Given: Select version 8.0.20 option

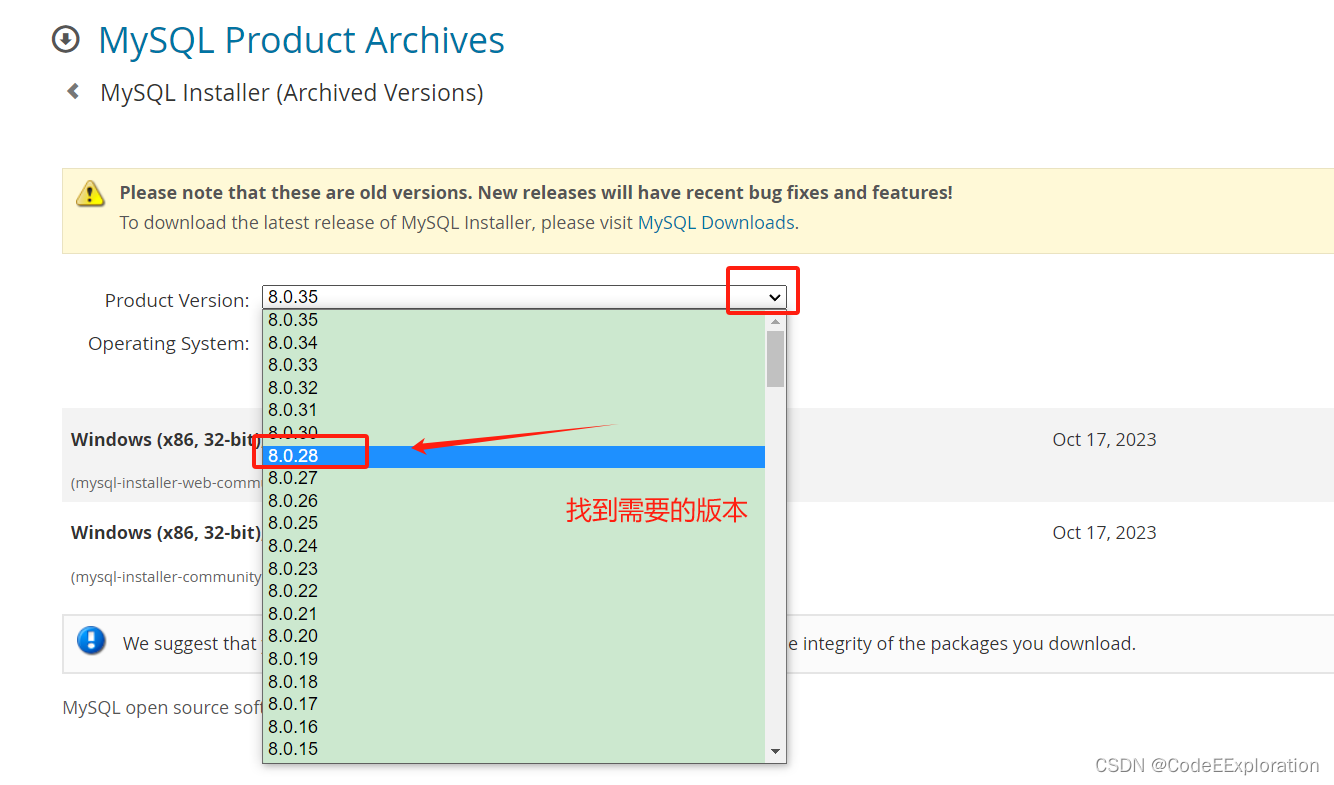Looking at the screenshot, I should [514, 636].
